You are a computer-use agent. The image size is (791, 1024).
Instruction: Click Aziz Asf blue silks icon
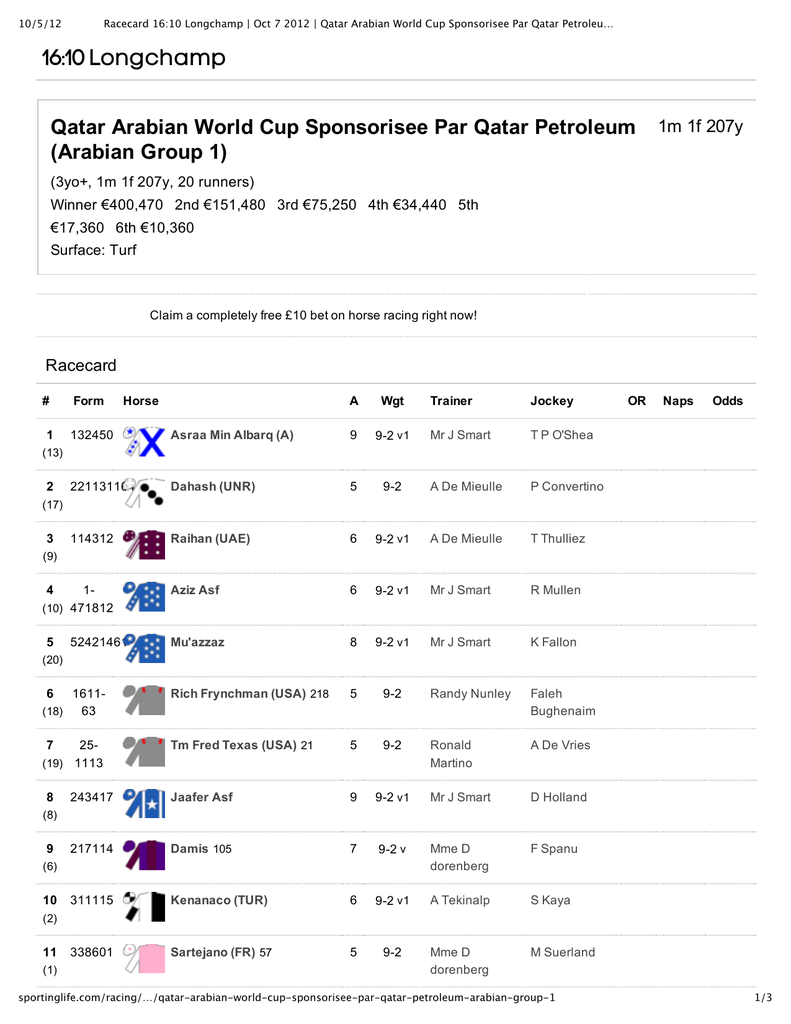click(144, 598)
